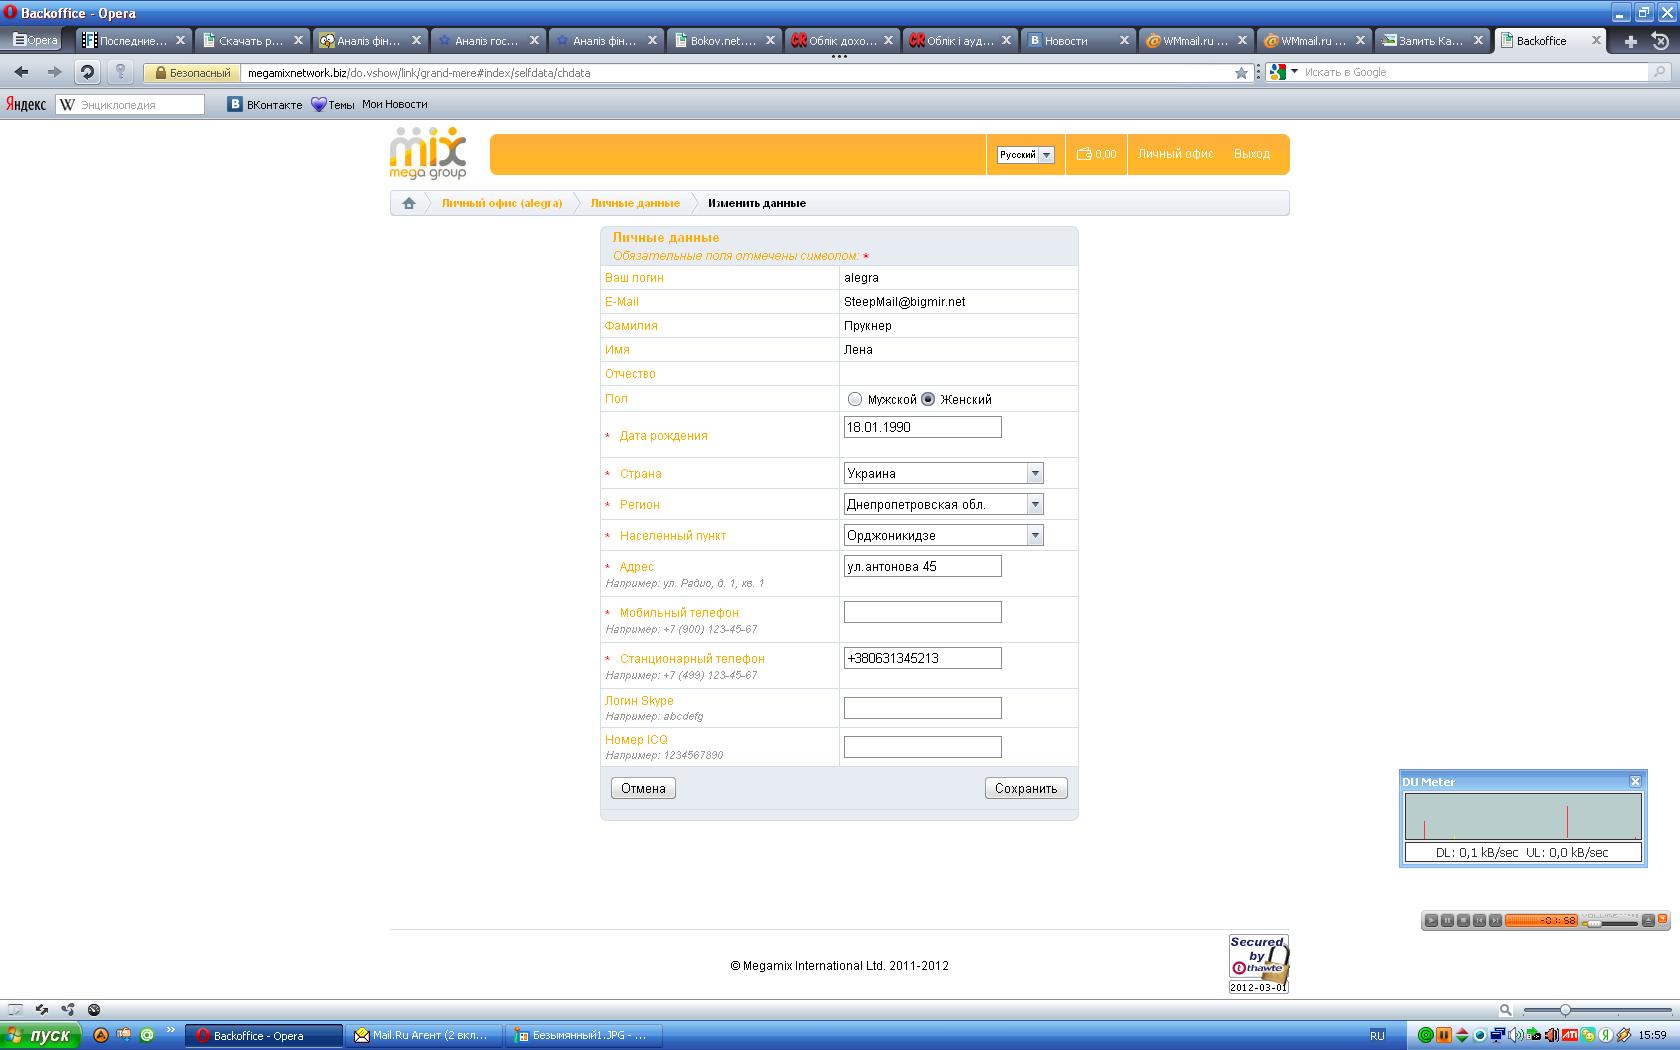Click the ВКонтакте bookmark icon
This screenshot has width=1680, height=1050.
235,104
